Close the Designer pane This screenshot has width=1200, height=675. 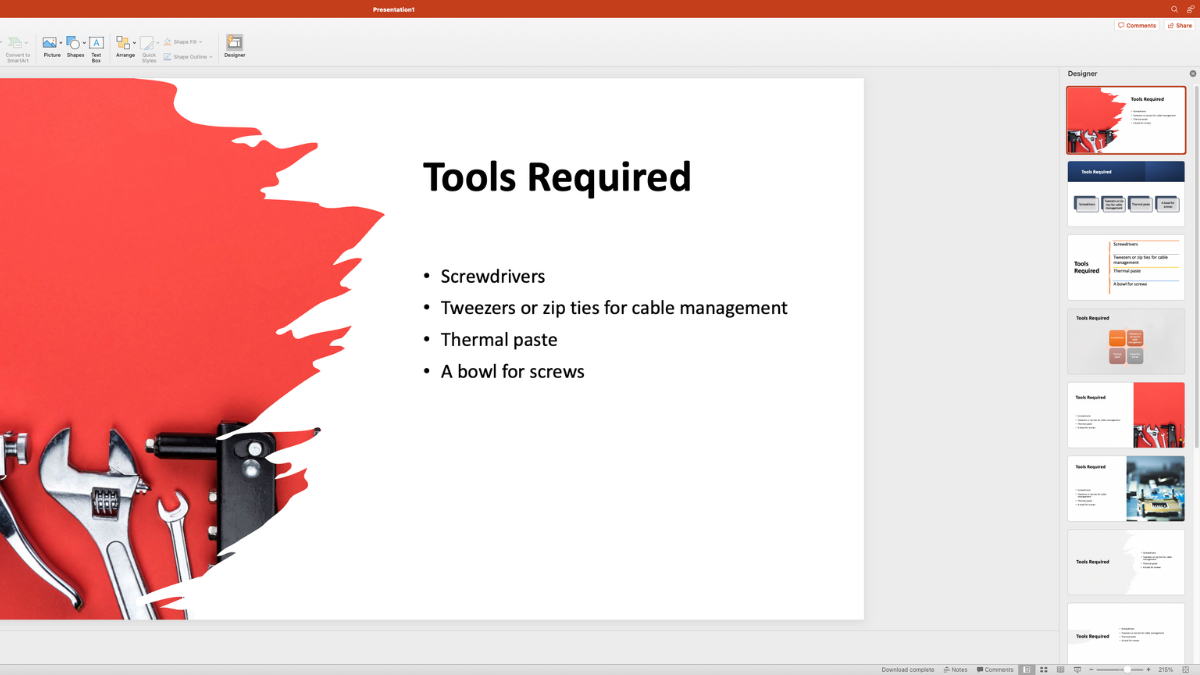click(1192, 73)
